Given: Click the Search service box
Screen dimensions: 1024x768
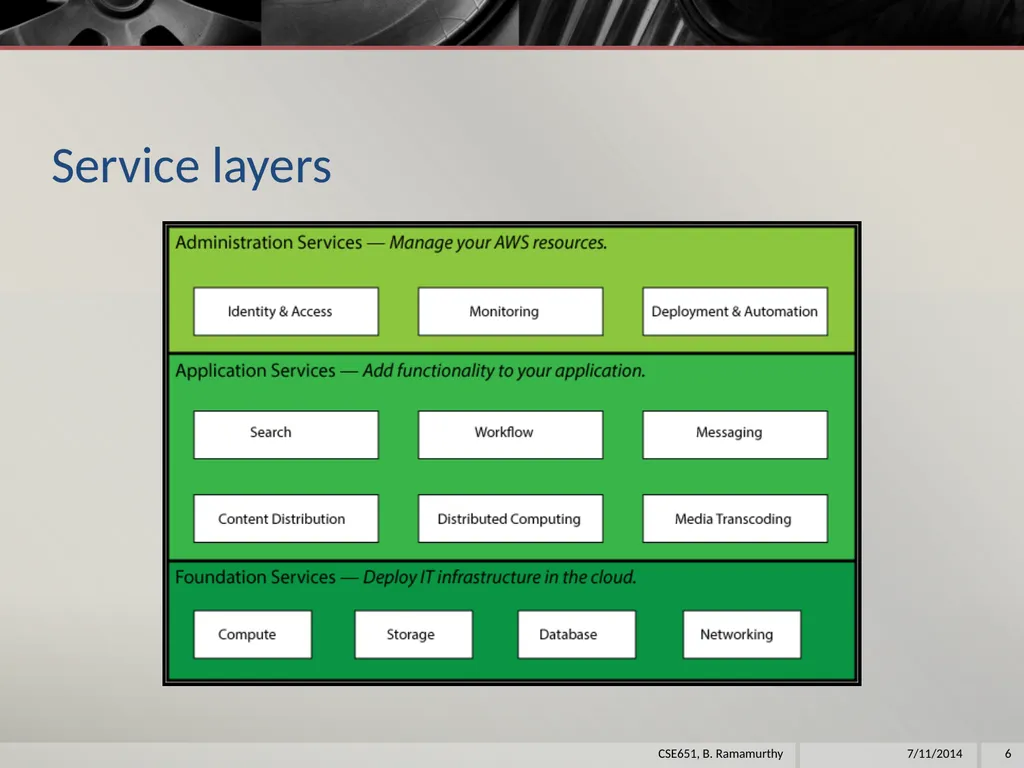Looking at the screenshot, I should click(286, 434).
